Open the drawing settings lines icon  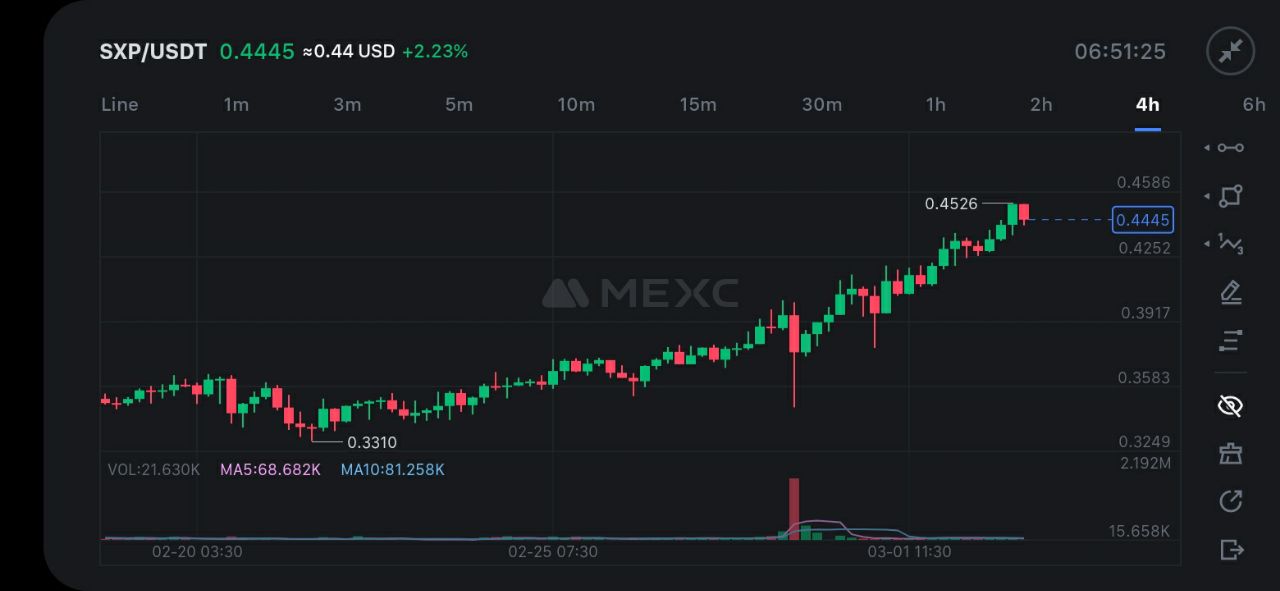pyautogui.click(x=1231, y=341)
